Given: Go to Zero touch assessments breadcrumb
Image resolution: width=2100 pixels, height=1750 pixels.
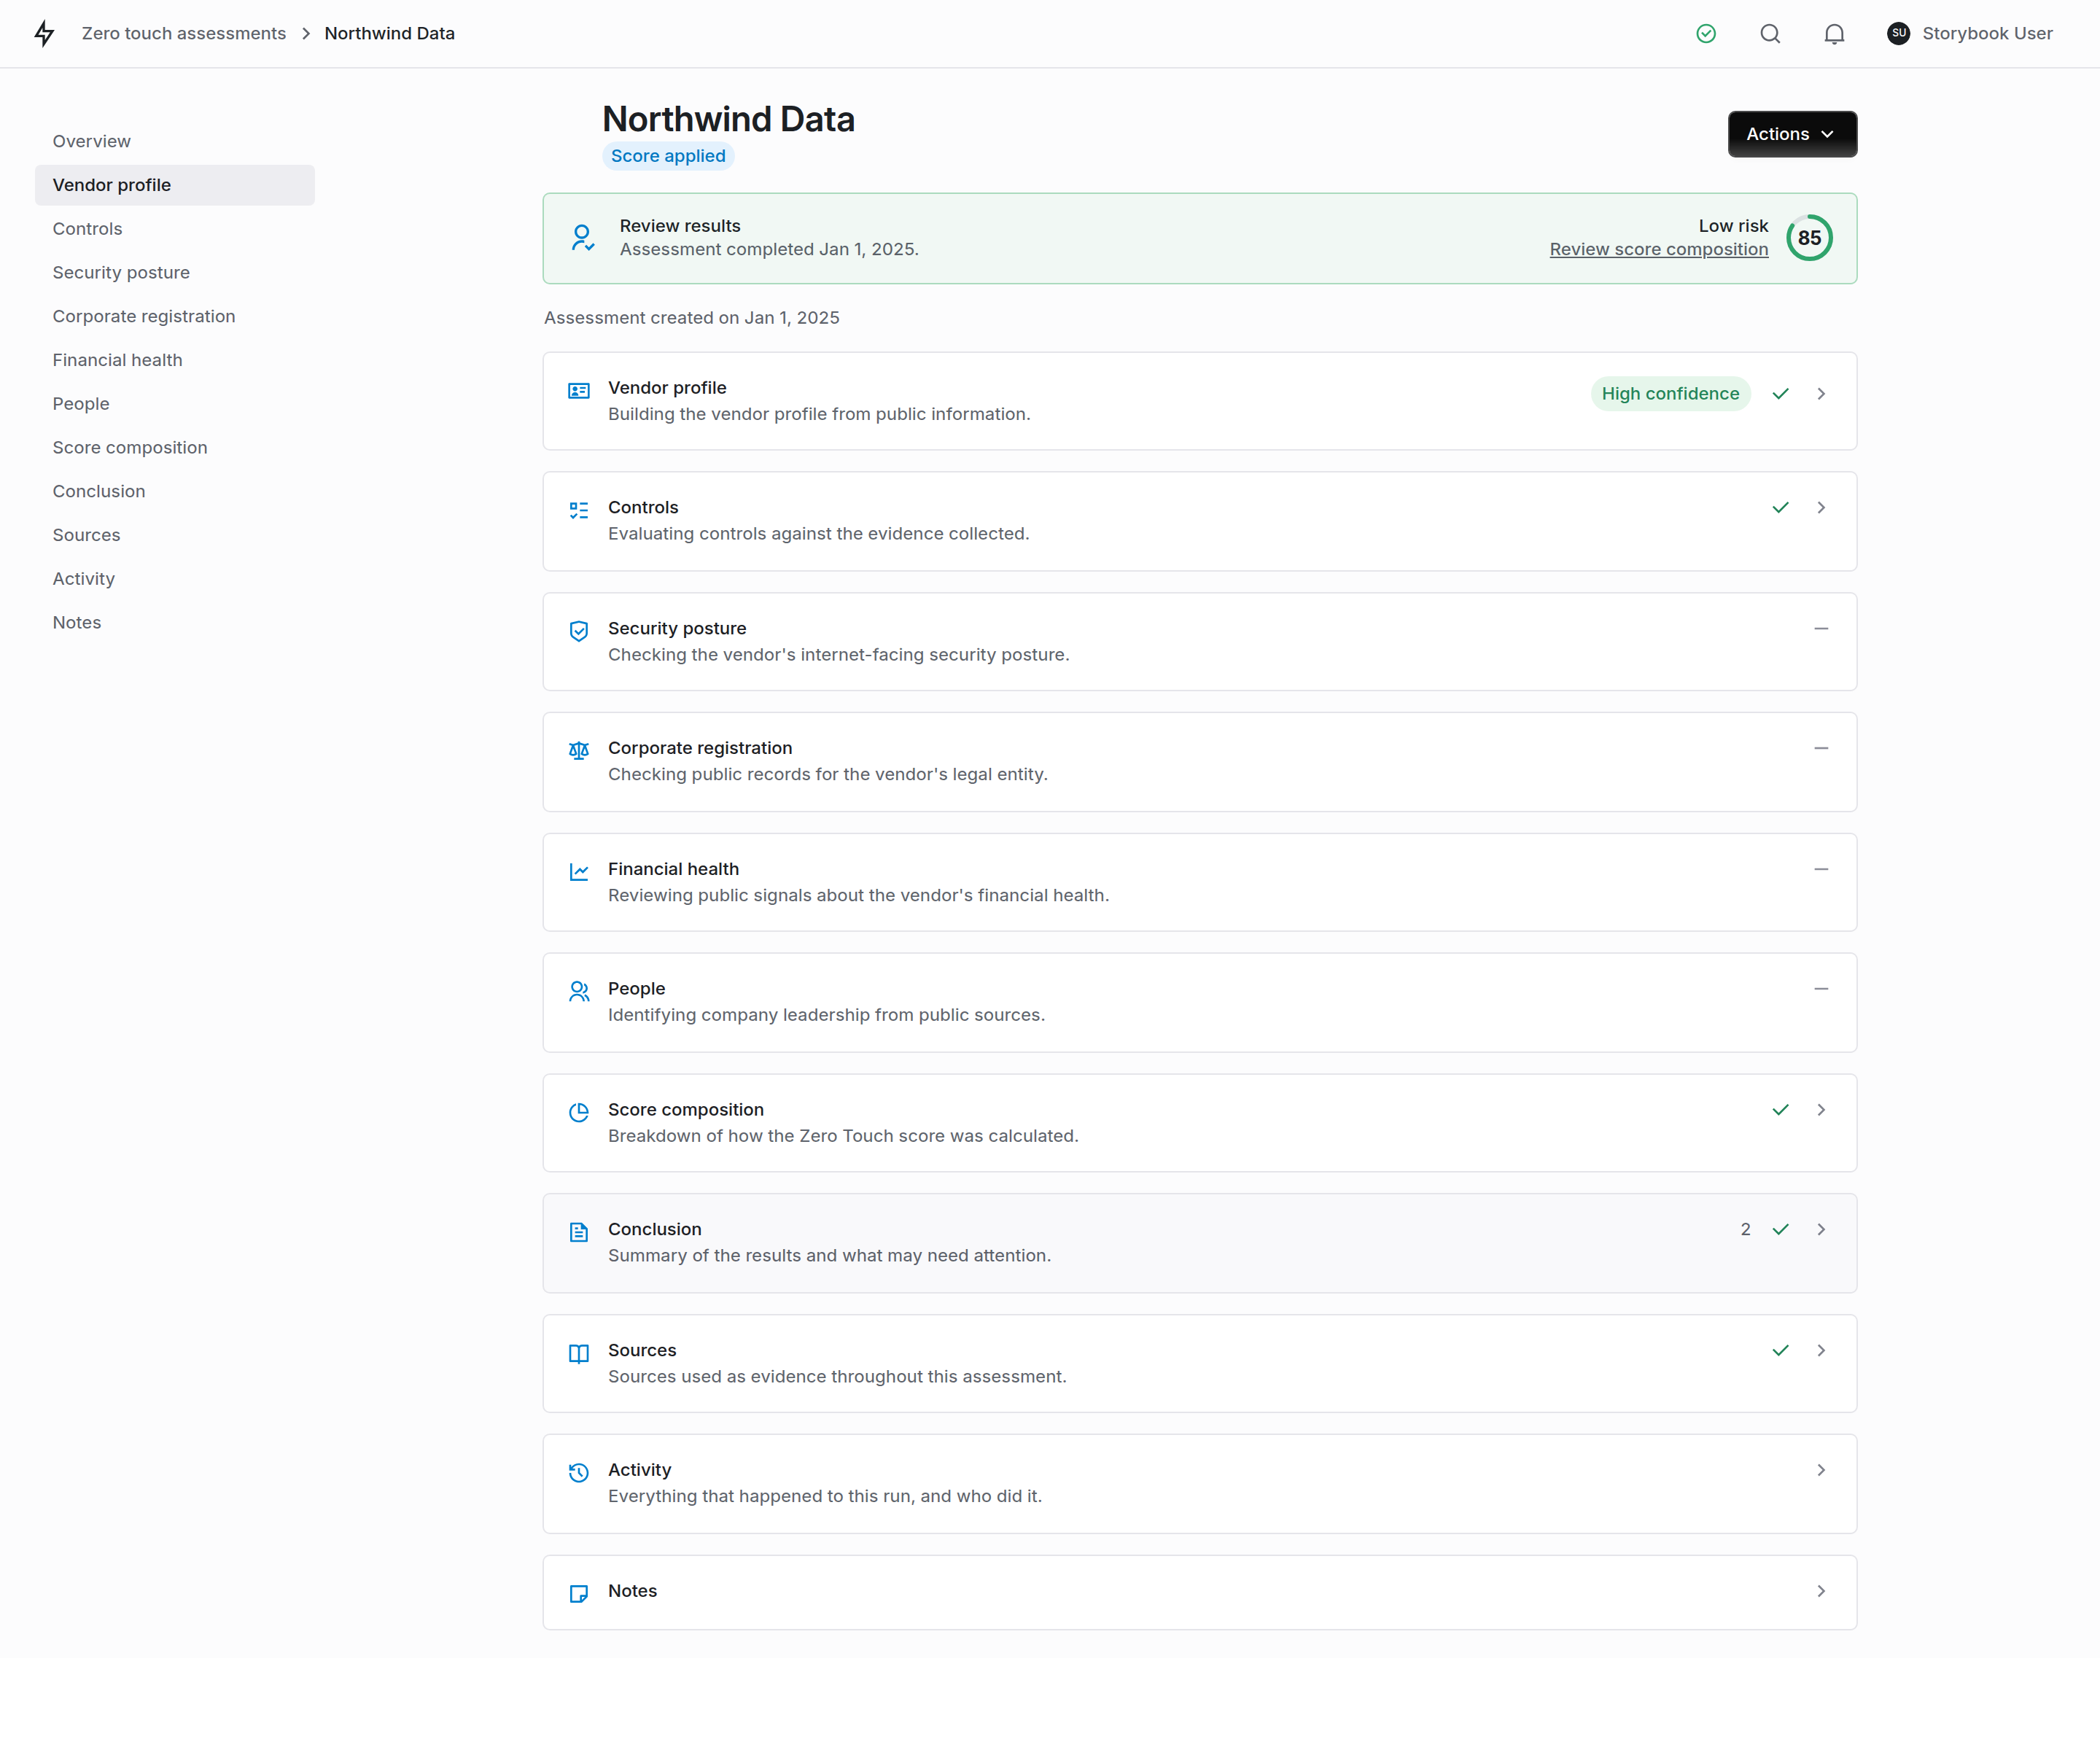Looking at the screenshot, I should (184, 34).
